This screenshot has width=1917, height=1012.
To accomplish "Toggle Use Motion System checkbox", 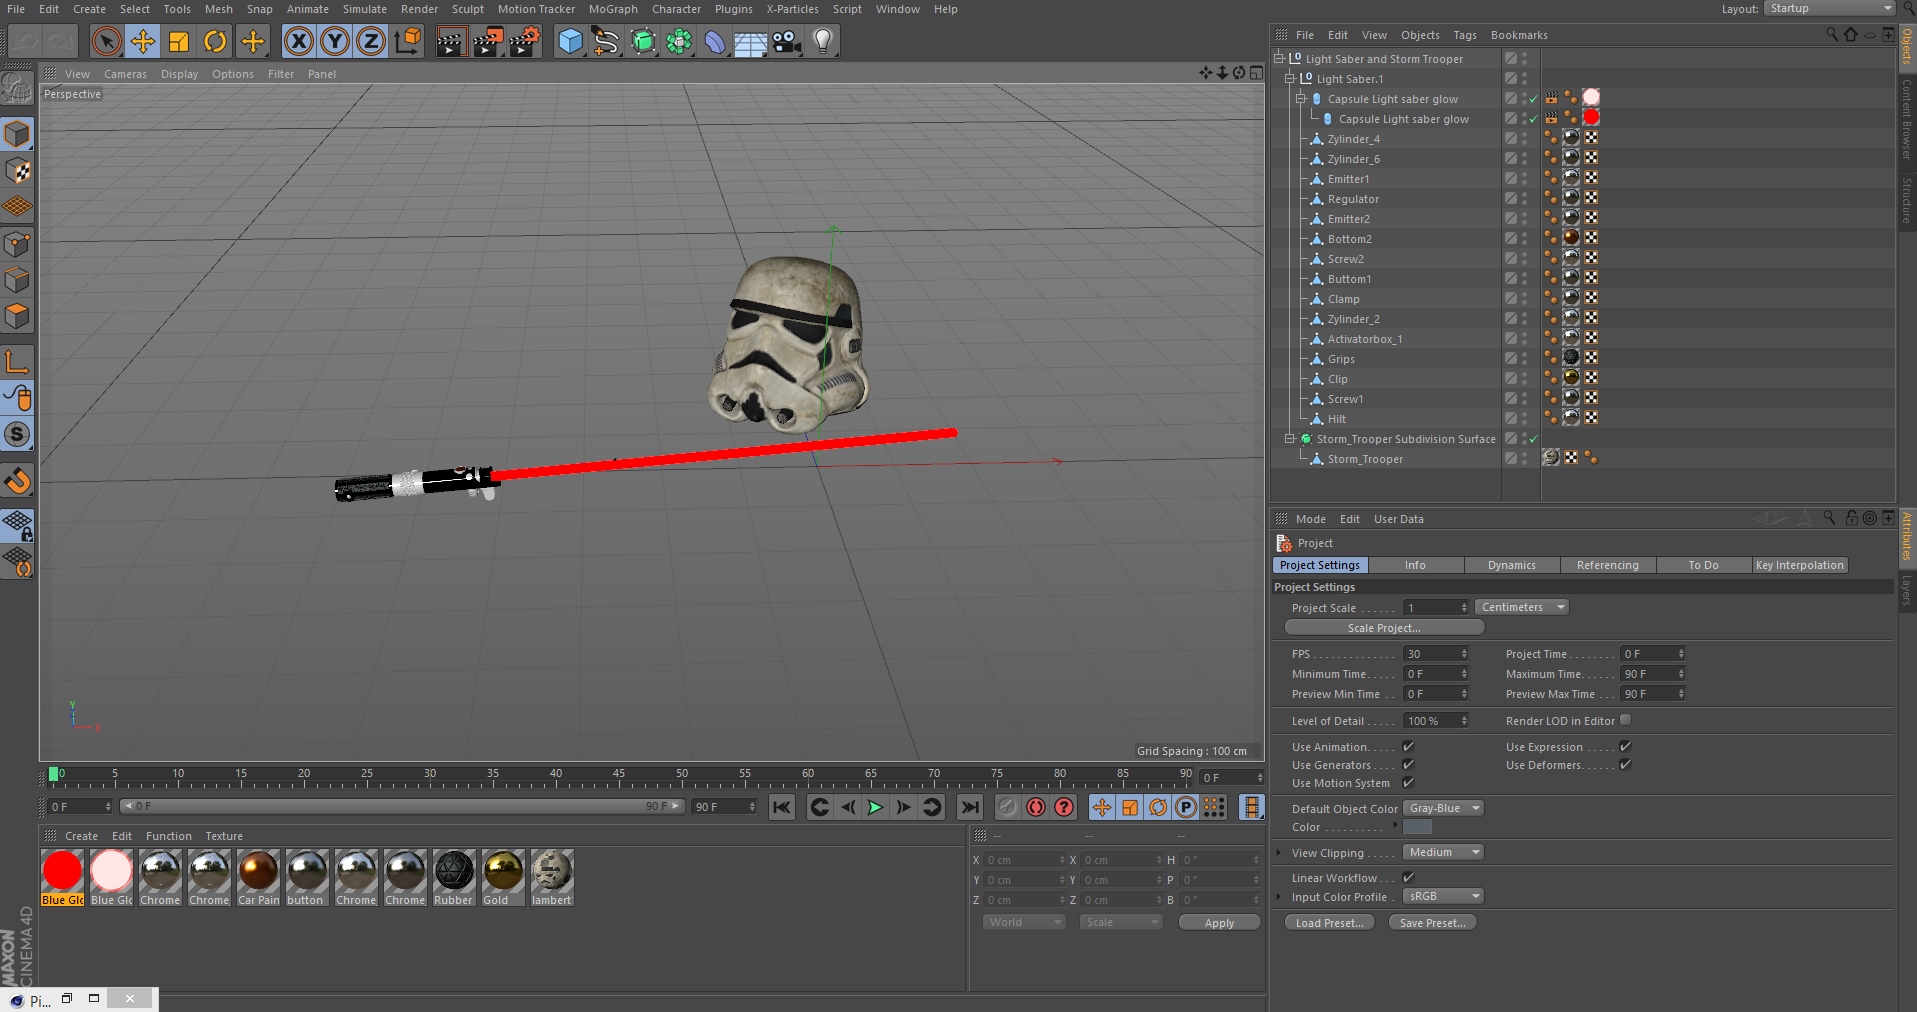I will click(1408, 782).
